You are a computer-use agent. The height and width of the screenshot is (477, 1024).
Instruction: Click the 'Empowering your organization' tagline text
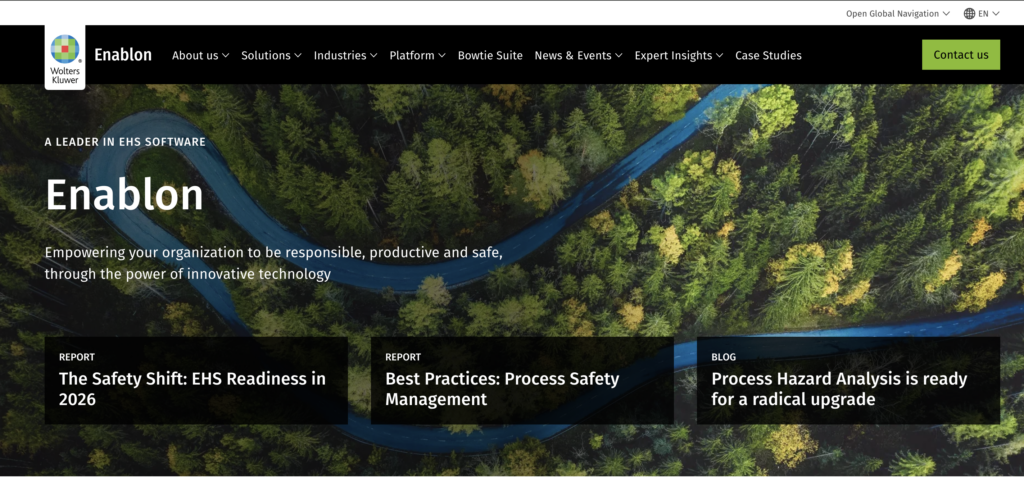[274, 263]
